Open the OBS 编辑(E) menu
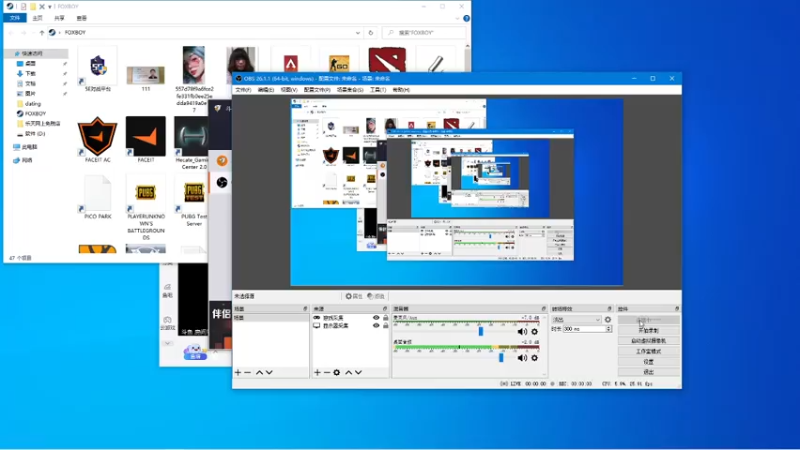This screenshot has height=450, width=800. [265, 90]
